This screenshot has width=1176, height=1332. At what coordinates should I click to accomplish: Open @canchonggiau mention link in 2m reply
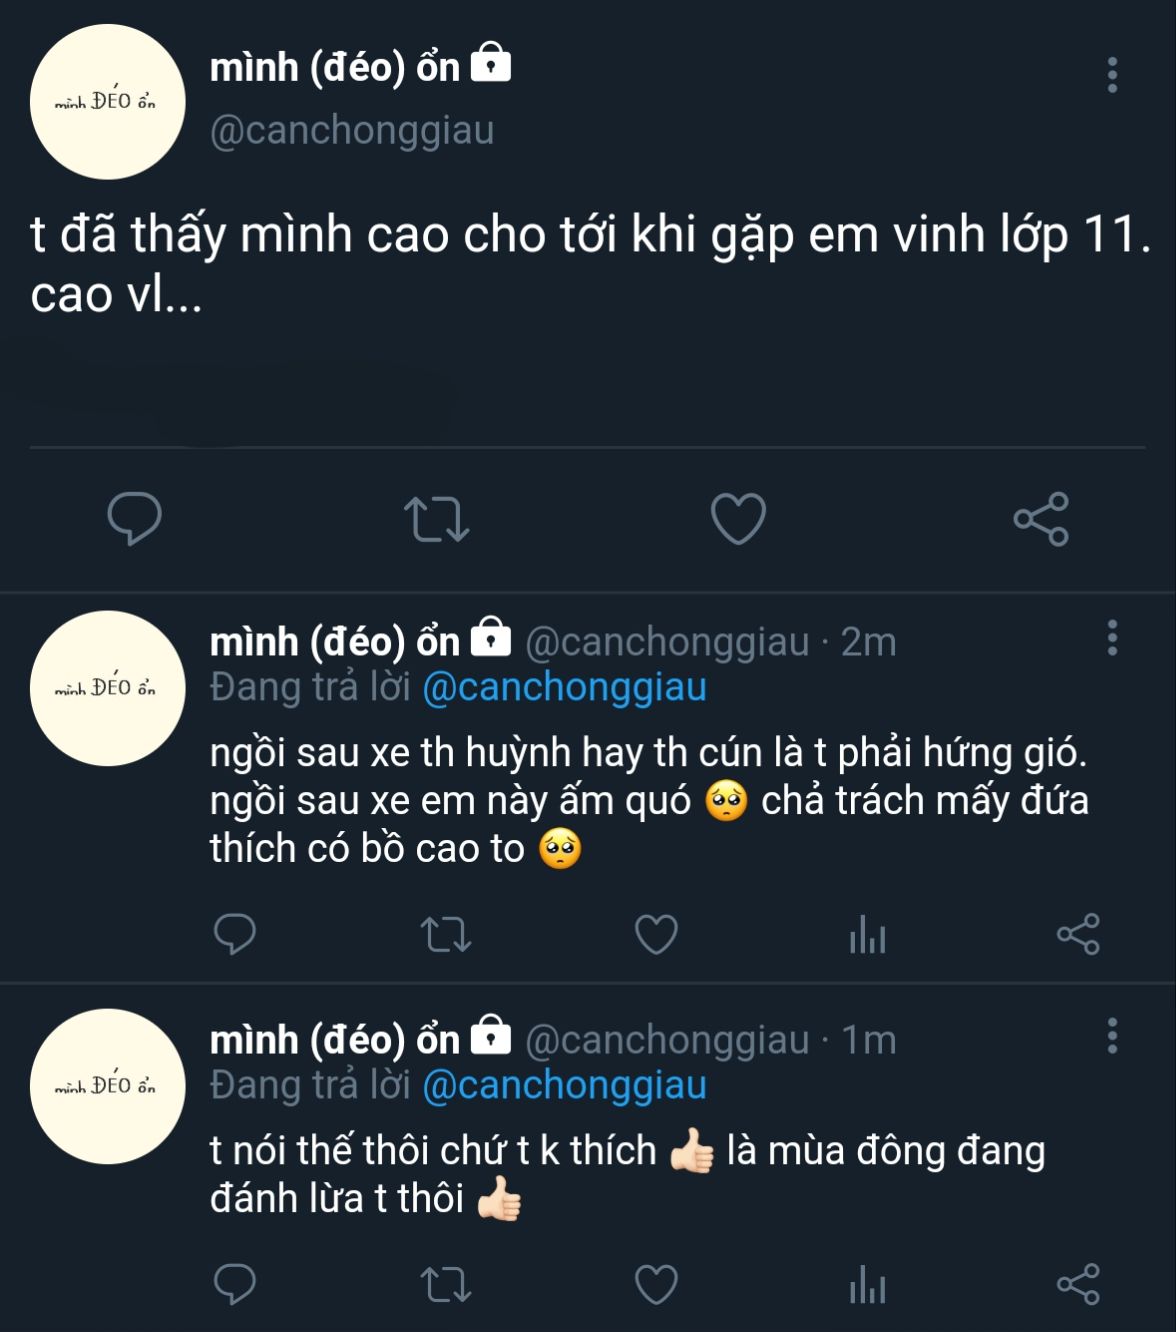pos(565,688)
